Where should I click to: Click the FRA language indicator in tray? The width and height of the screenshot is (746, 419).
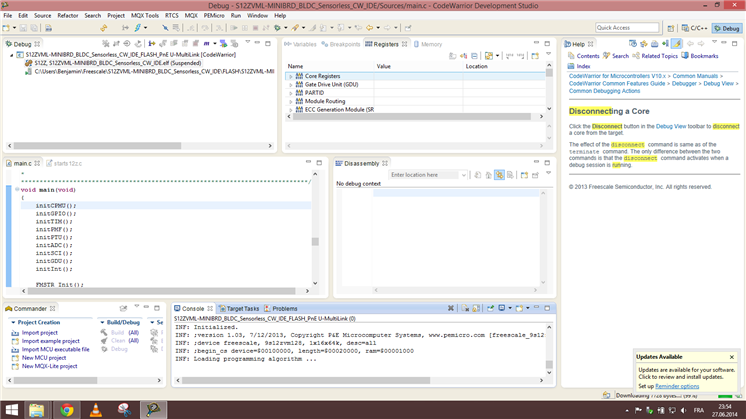coord(698,410)
